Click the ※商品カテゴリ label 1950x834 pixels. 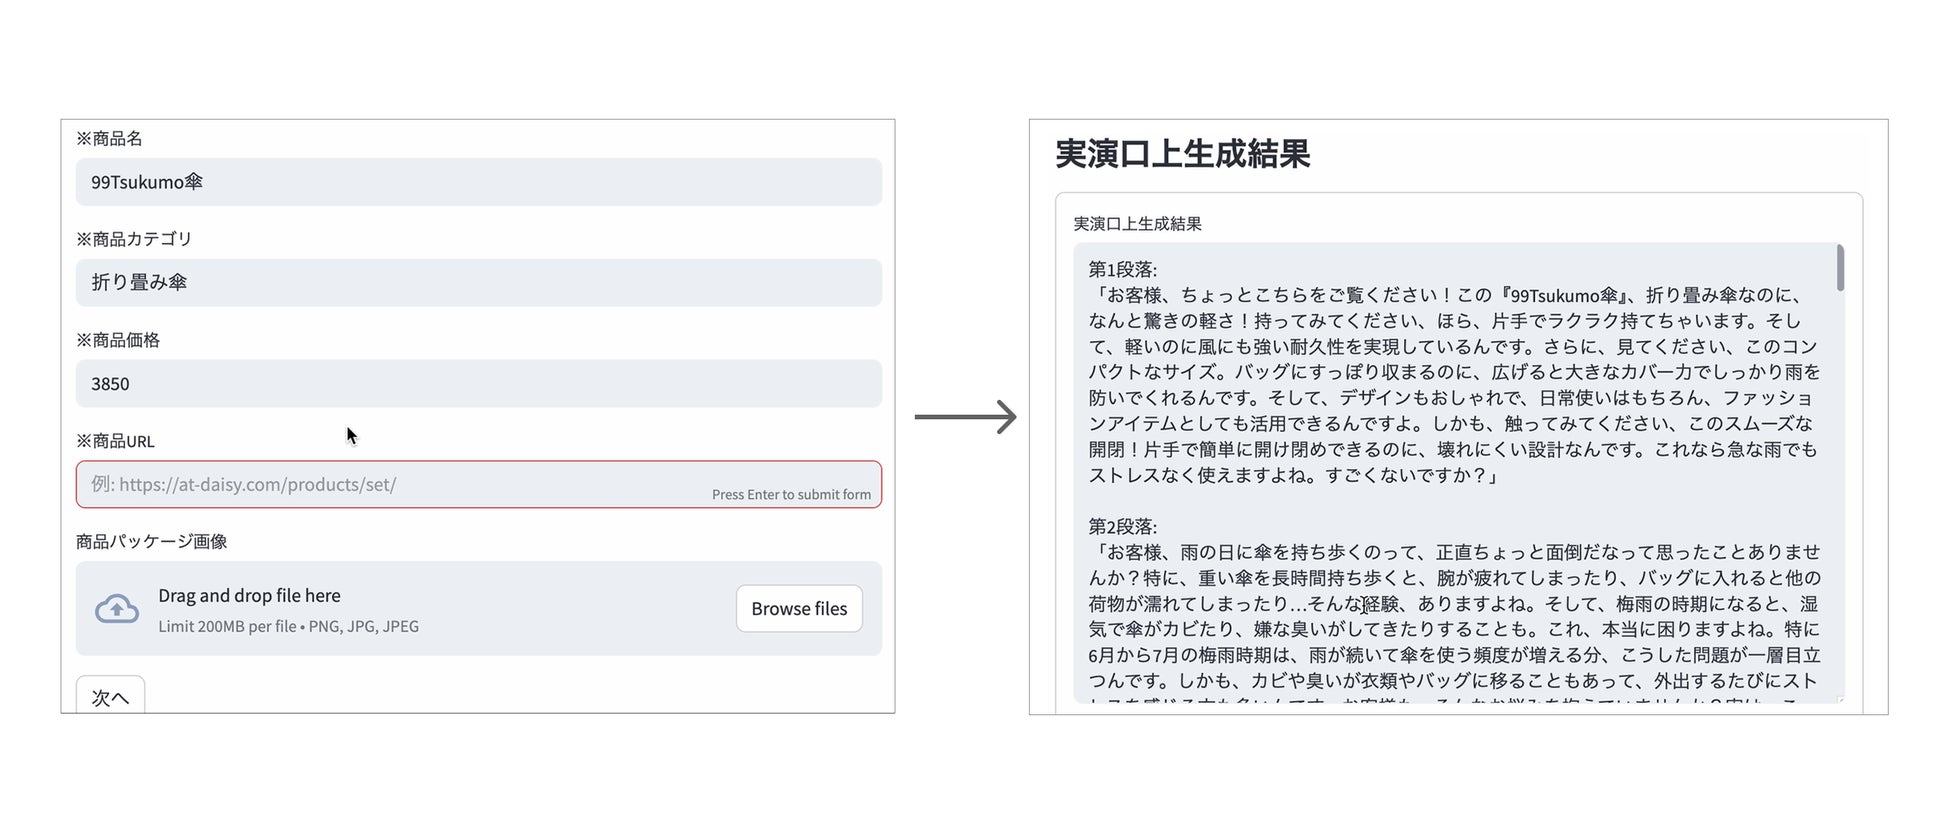click(134, 239)
